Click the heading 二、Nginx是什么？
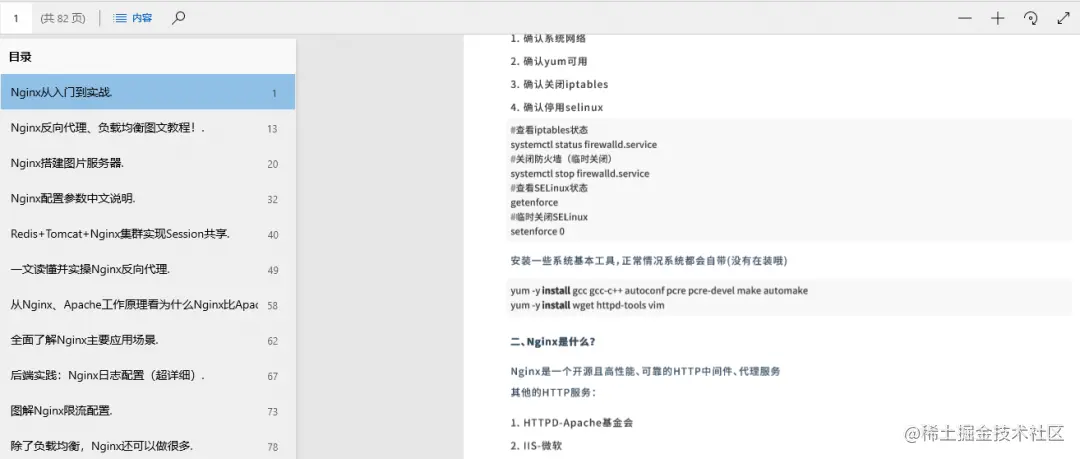 point(553,342)
